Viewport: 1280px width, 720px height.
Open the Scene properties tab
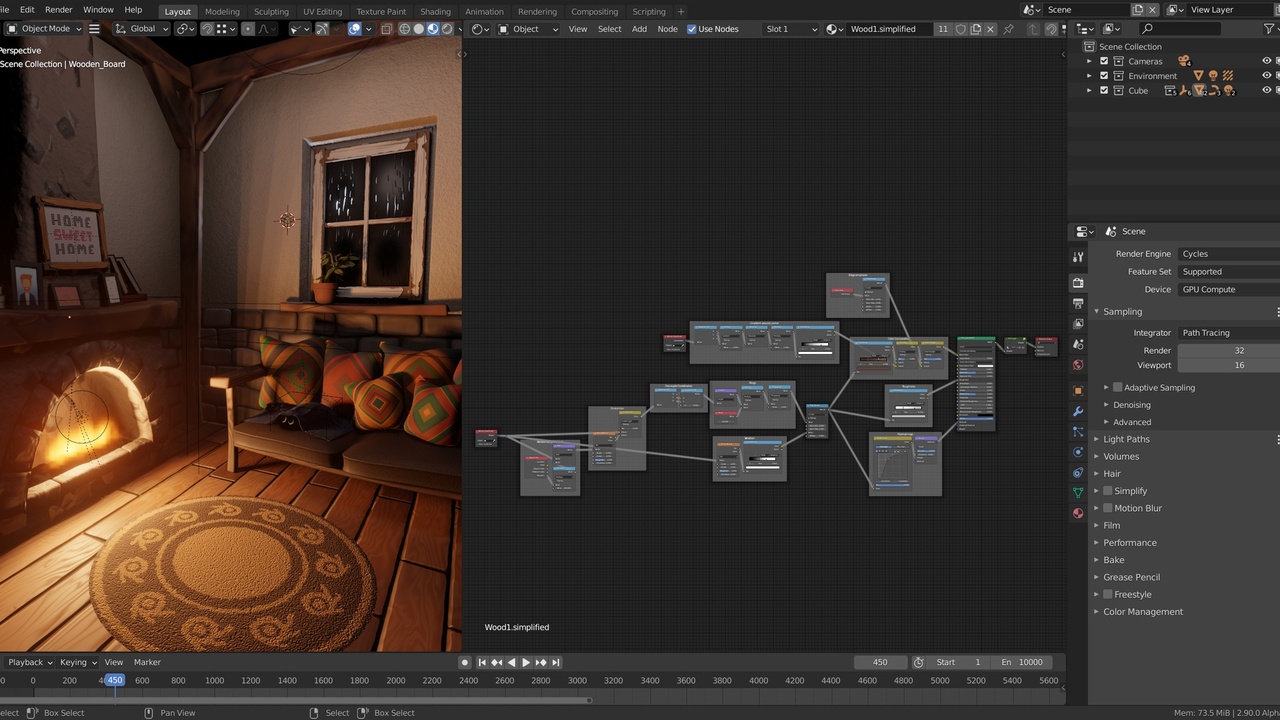(1078, 343)
